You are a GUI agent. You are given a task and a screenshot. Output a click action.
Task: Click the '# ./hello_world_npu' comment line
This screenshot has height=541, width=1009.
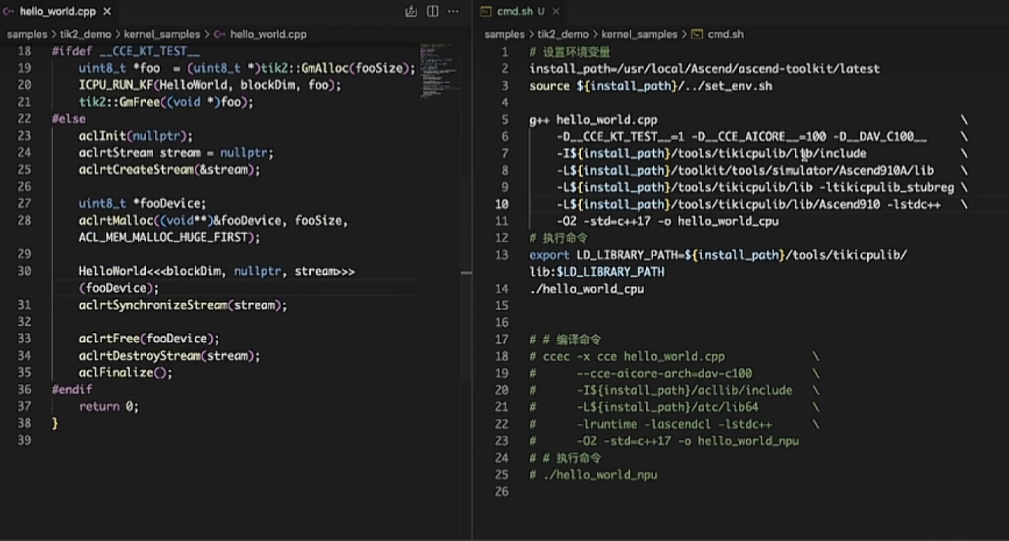[593, 475]
